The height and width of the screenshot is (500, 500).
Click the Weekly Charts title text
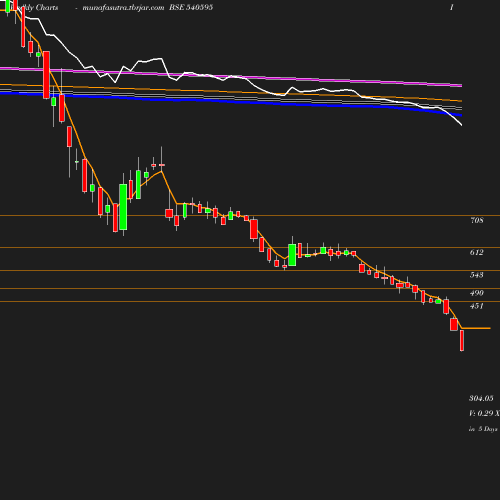point(33,7)
